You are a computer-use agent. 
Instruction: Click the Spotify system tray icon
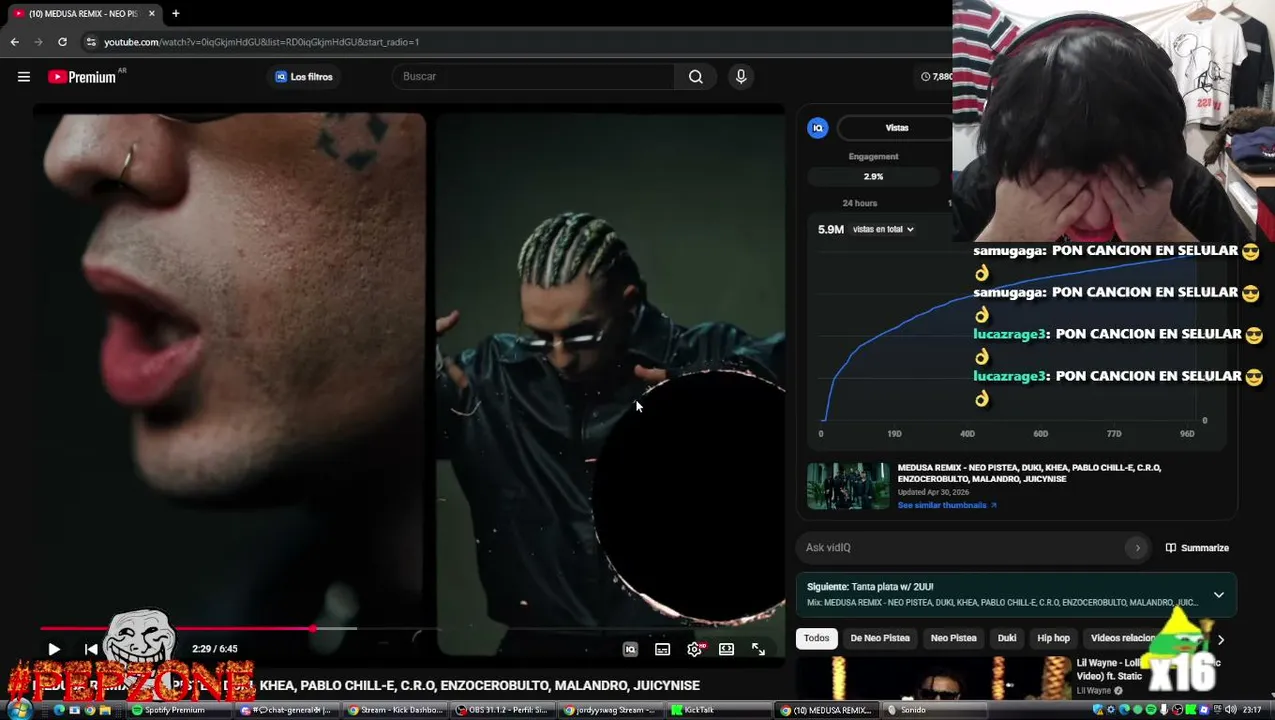1151,710
